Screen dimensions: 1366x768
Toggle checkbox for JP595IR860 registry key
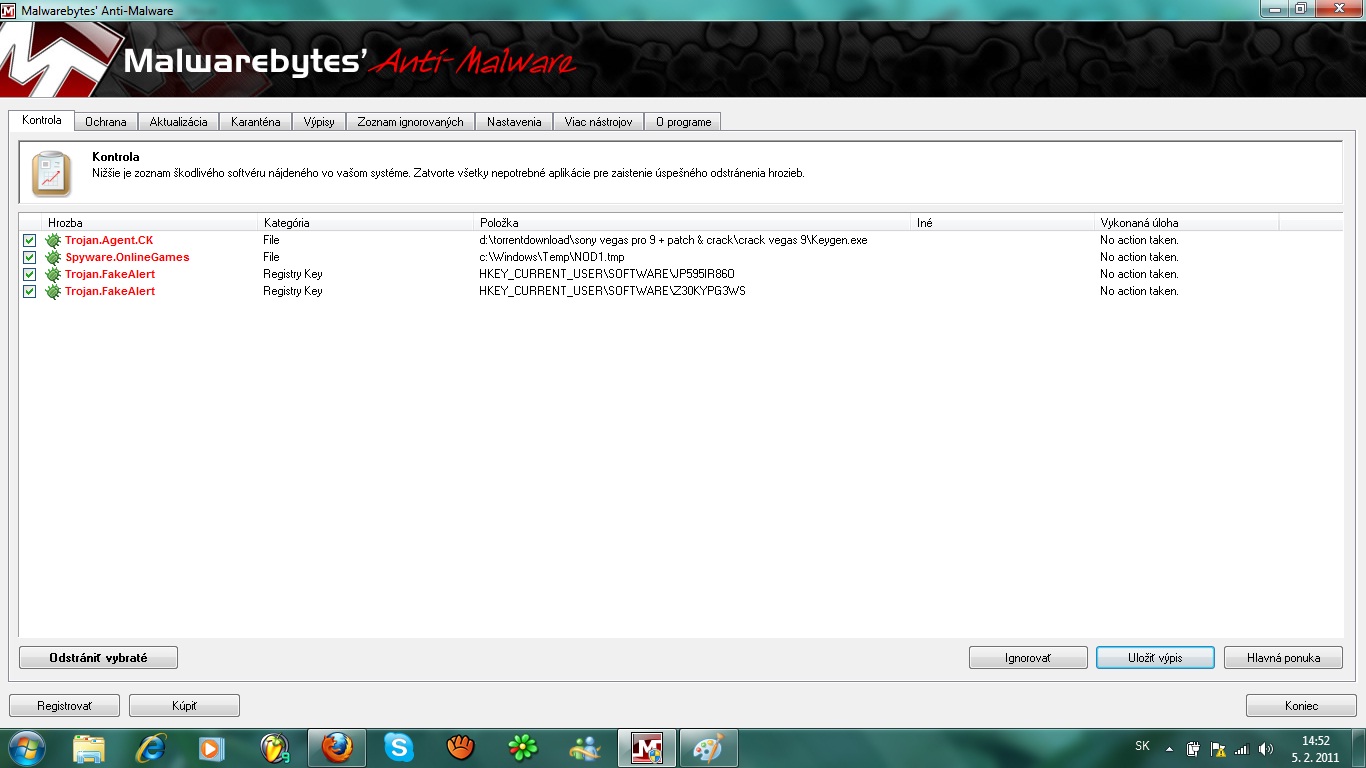pos(29,275)
